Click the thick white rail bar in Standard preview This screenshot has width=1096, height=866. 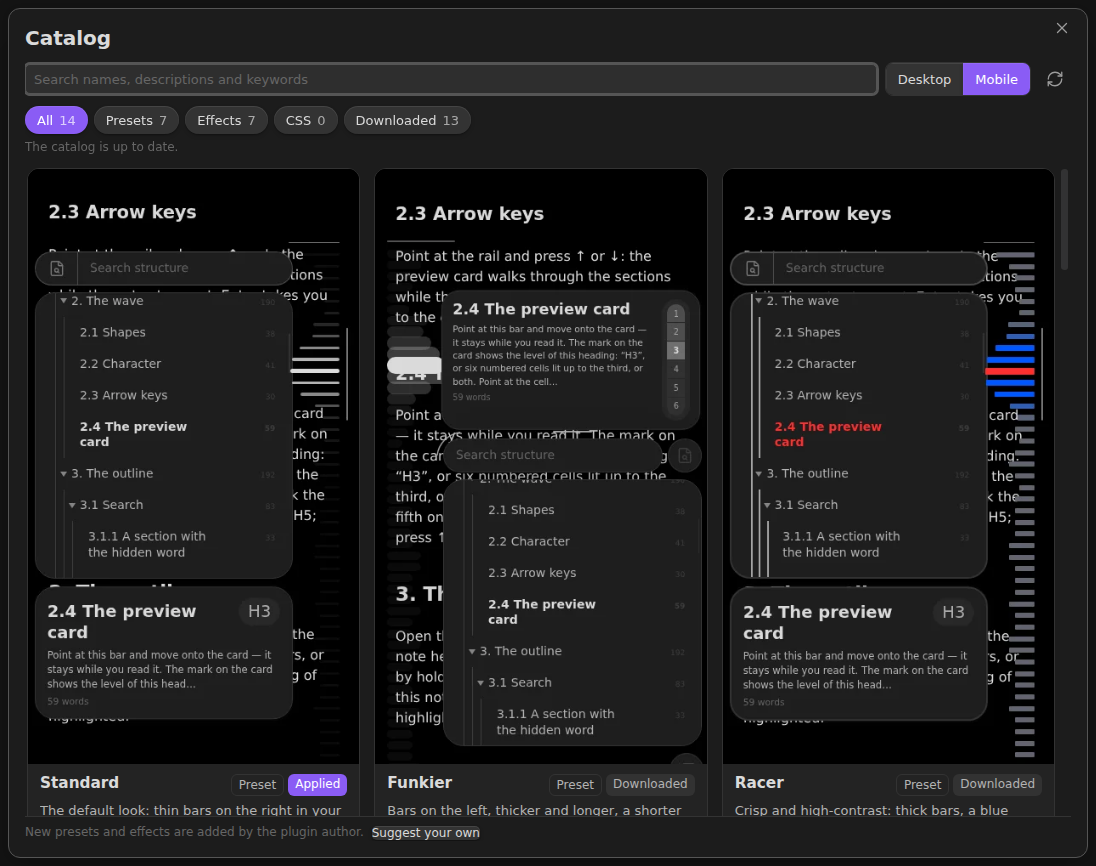coord(315,370)
